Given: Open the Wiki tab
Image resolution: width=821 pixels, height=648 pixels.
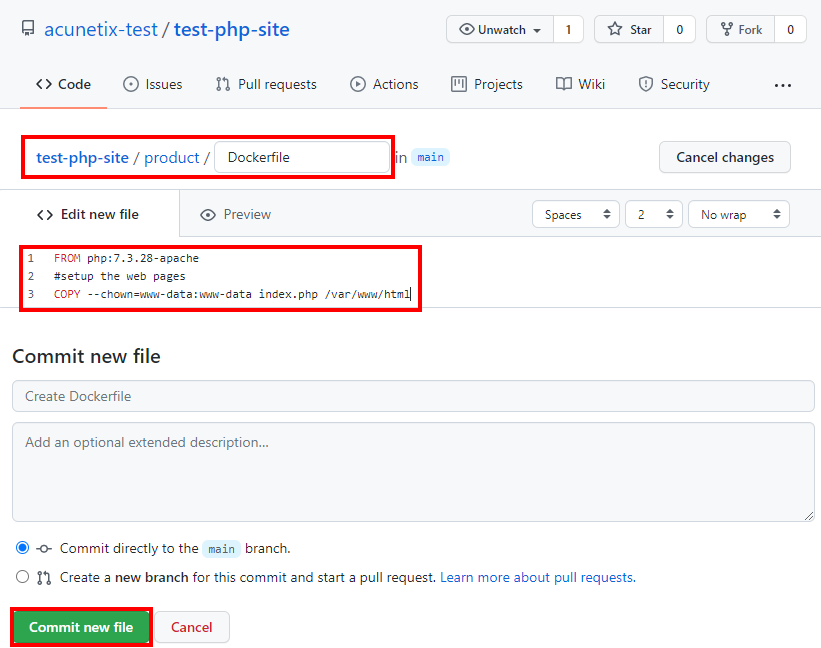Looking at the screenshot, I should point(580,84).
